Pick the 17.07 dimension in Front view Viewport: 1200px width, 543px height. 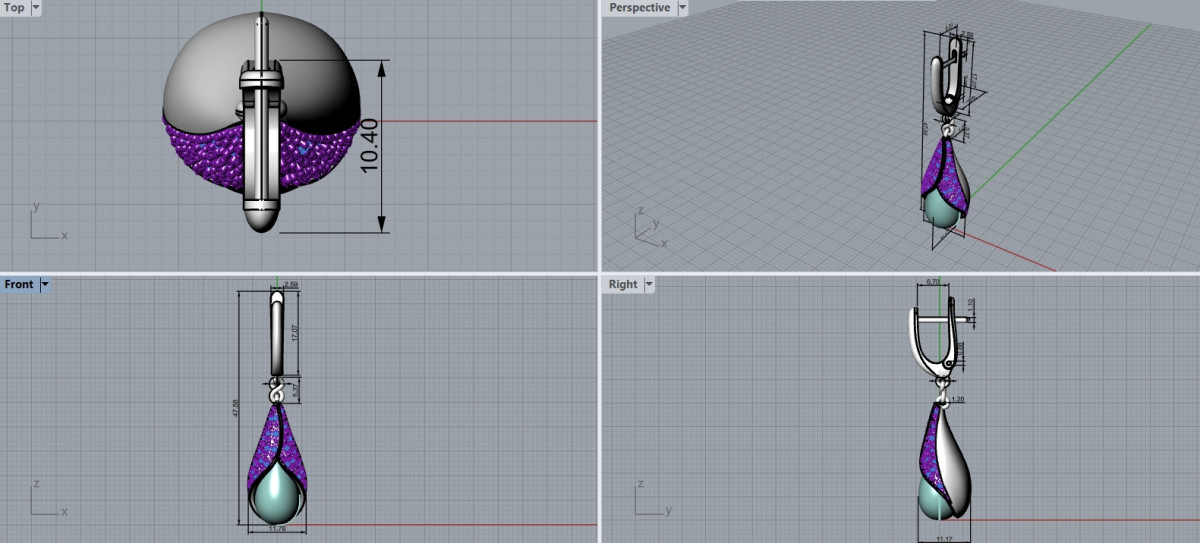294,333
